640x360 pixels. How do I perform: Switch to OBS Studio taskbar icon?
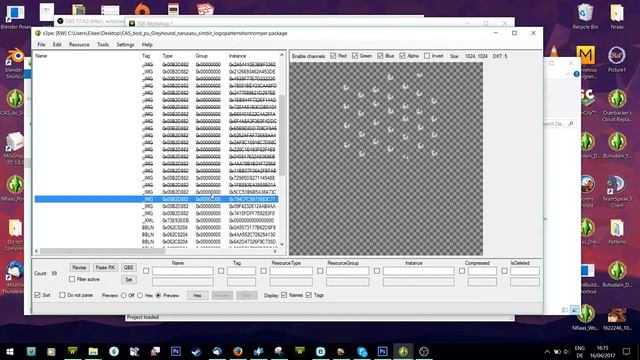[x=424, y=351]
